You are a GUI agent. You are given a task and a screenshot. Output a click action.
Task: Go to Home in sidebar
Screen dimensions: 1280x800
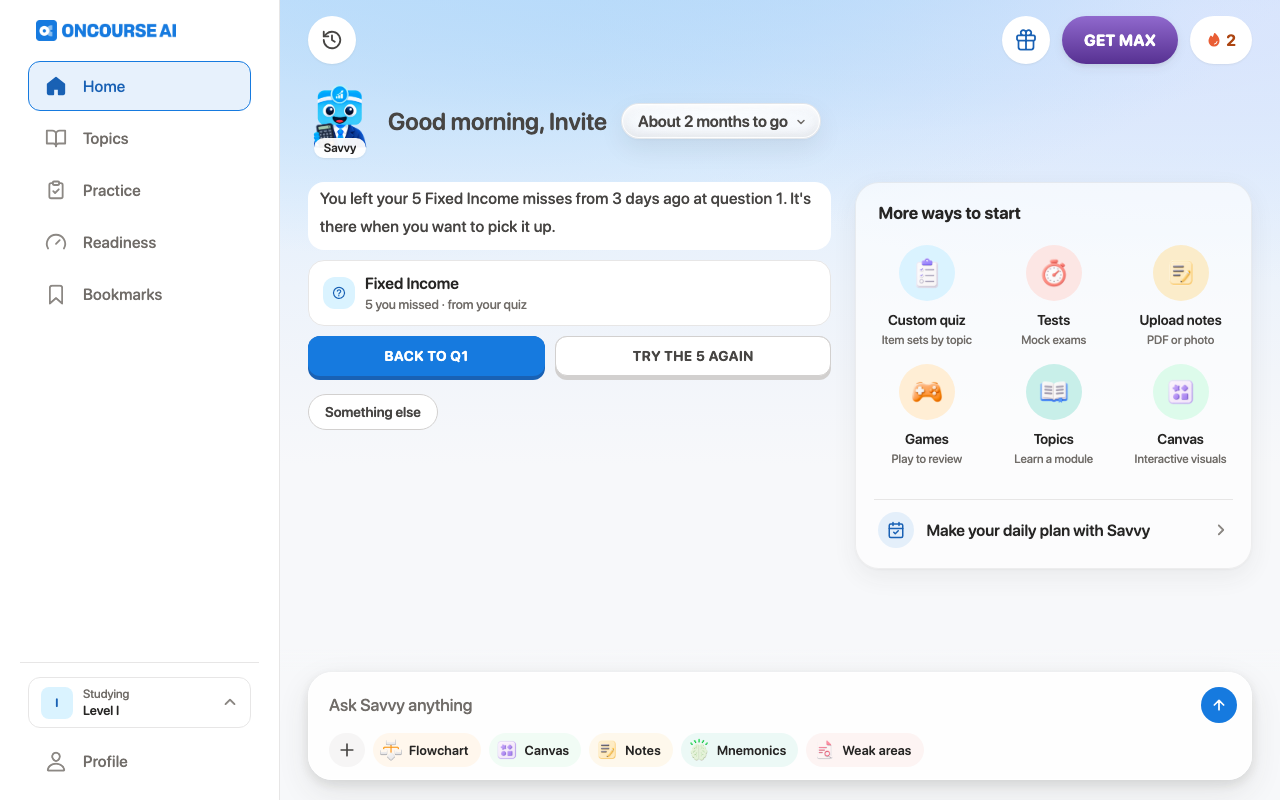point(139,86)
